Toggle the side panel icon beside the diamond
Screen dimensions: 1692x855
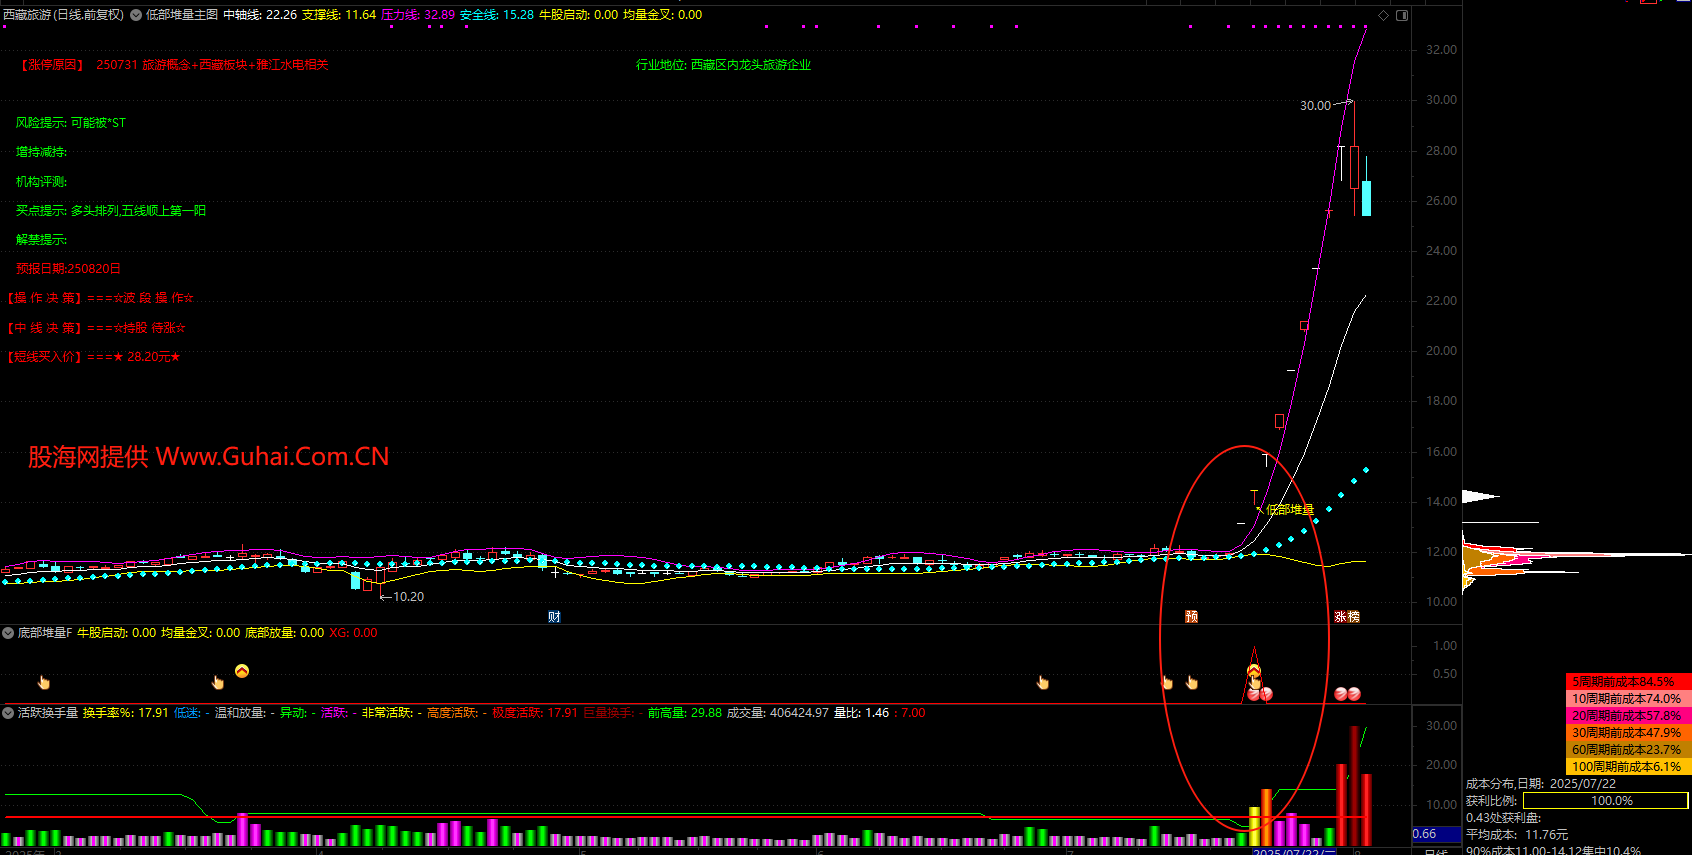1401,15
